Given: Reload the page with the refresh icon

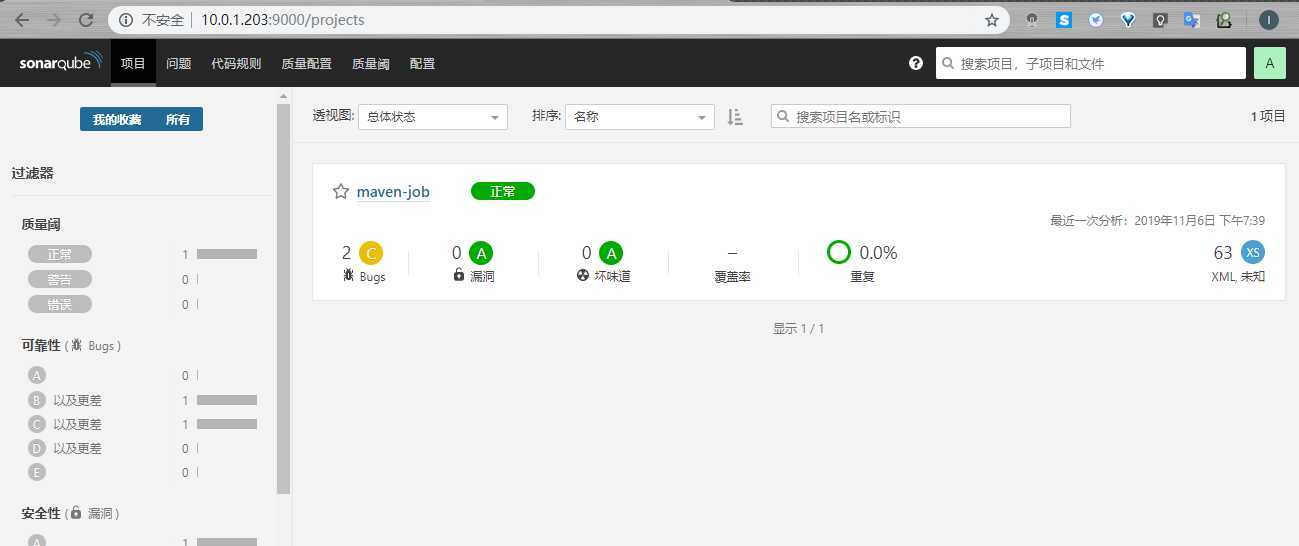Looking at the screenshot, I should tap(86, 19).
